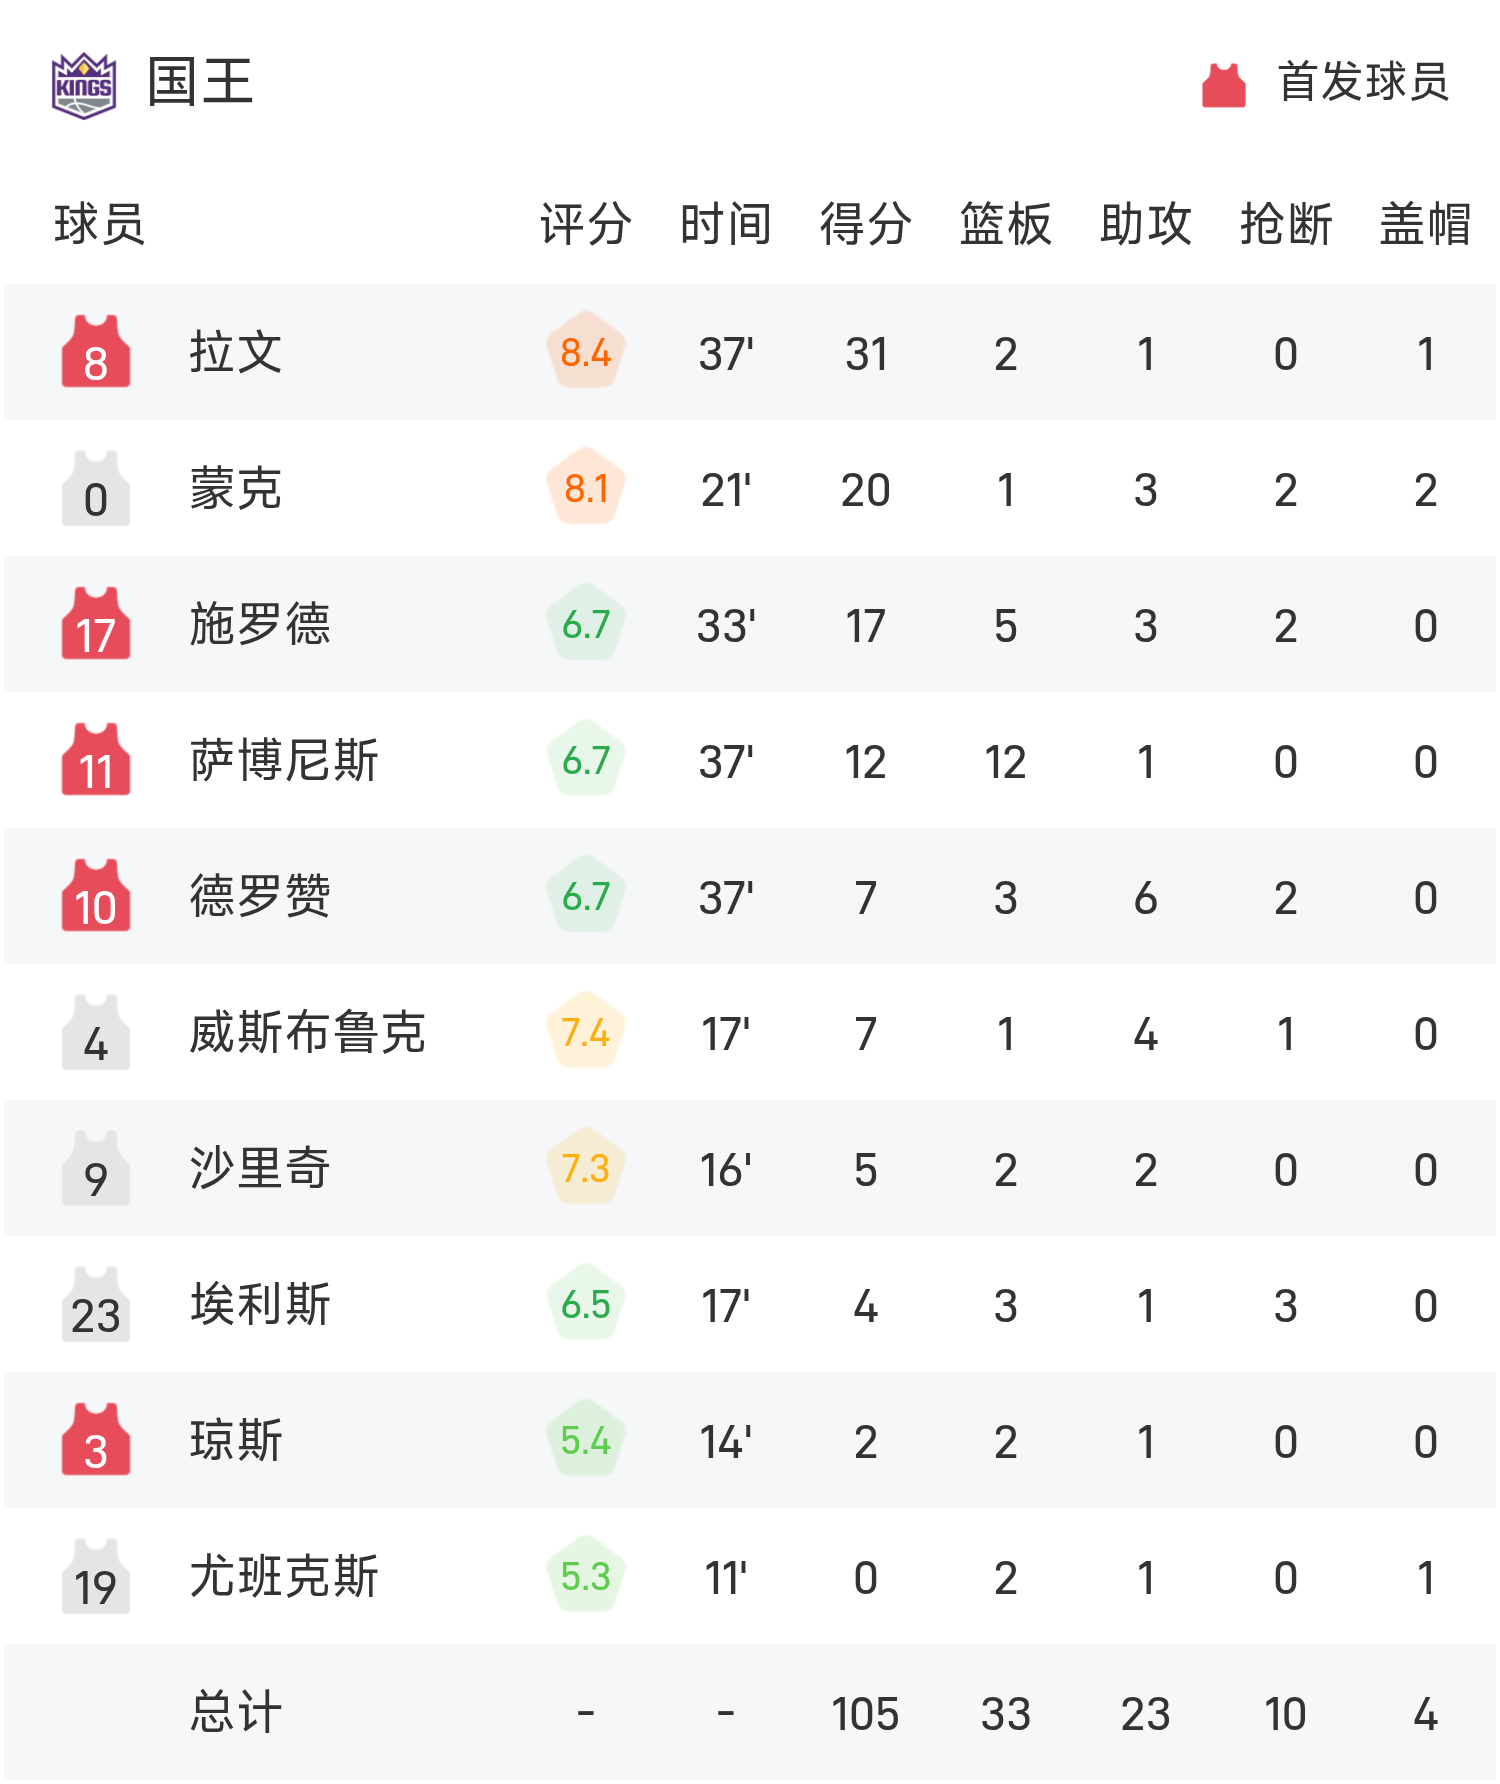Open player 萨博尼斯 details

coord(284,760)
